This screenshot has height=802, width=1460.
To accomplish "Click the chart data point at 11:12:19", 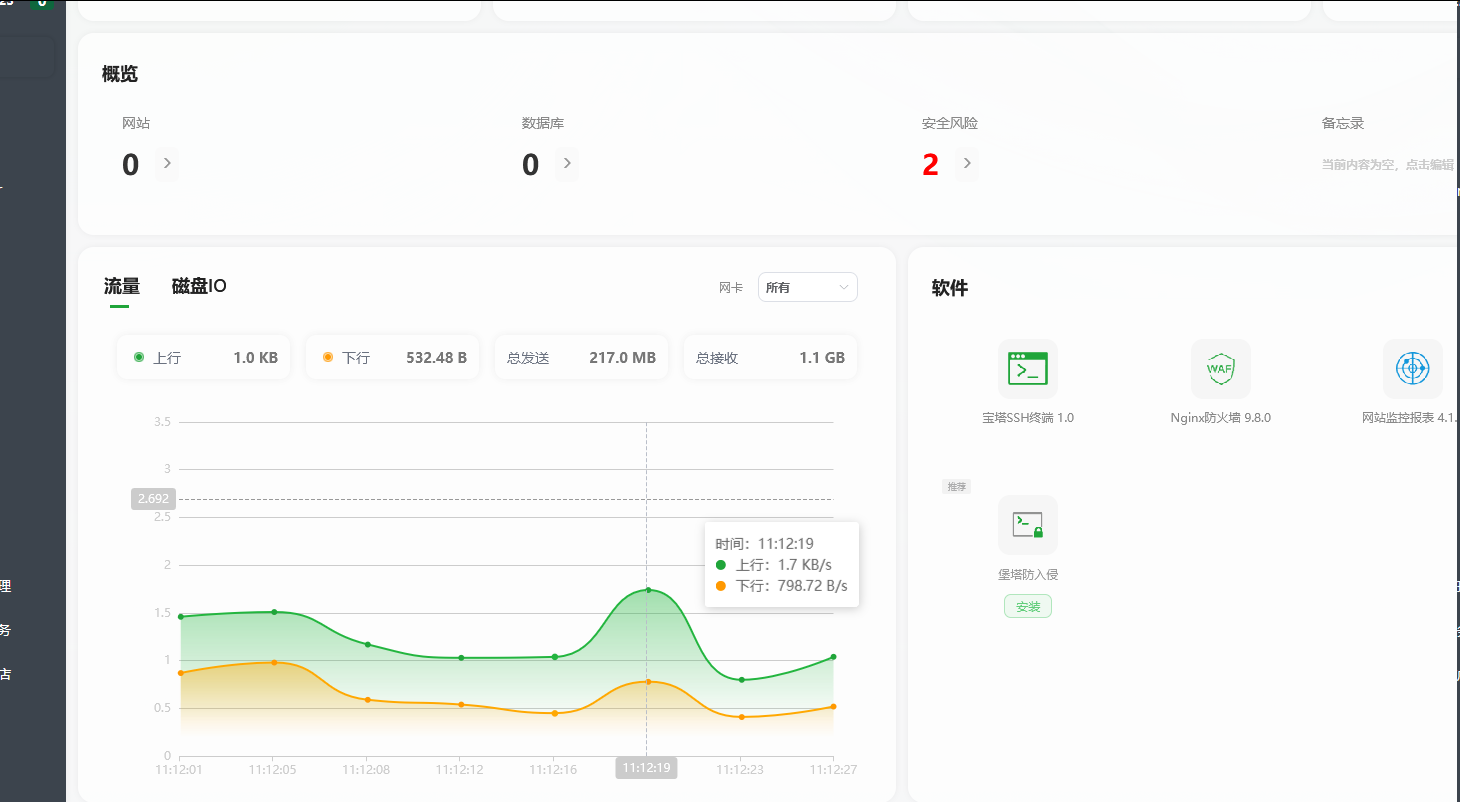I will (646, 589).
